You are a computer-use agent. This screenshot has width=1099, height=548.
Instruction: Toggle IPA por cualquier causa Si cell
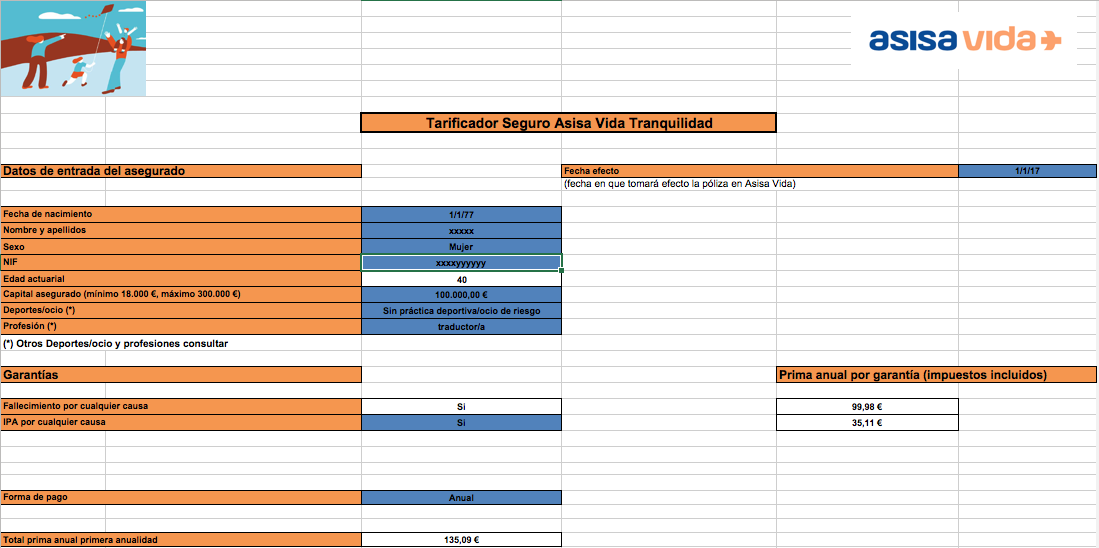coord(461,423)
